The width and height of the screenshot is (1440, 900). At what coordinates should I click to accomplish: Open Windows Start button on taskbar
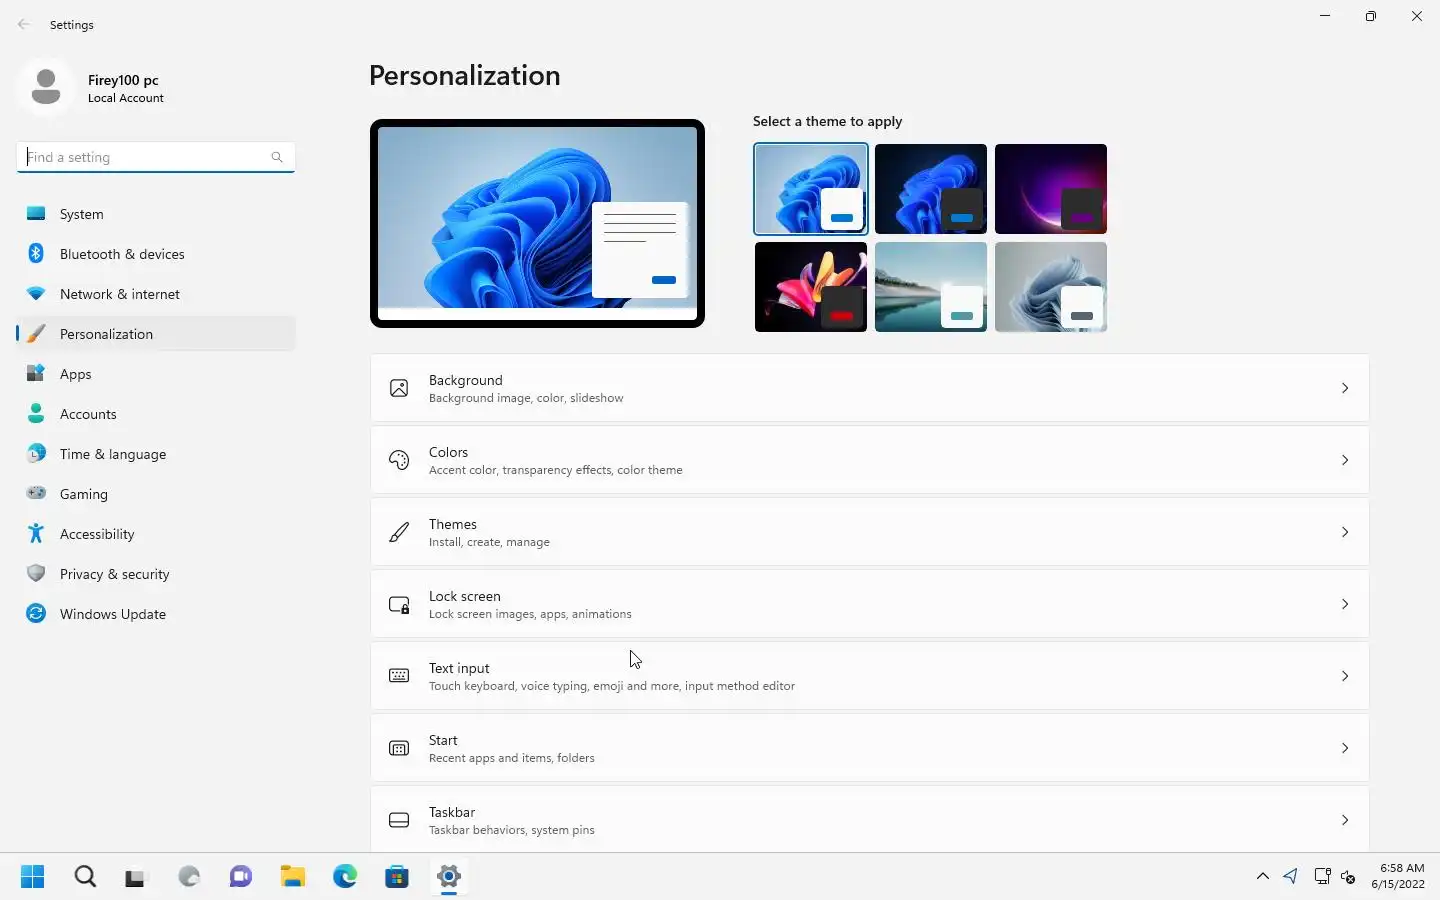33,877
